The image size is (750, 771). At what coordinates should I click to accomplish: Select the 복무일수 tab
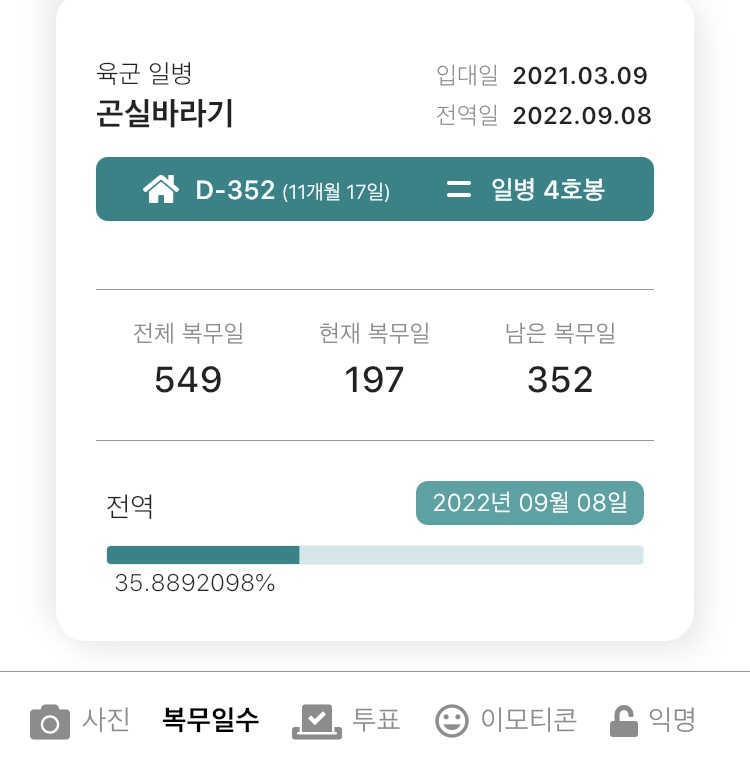[210, 720]
